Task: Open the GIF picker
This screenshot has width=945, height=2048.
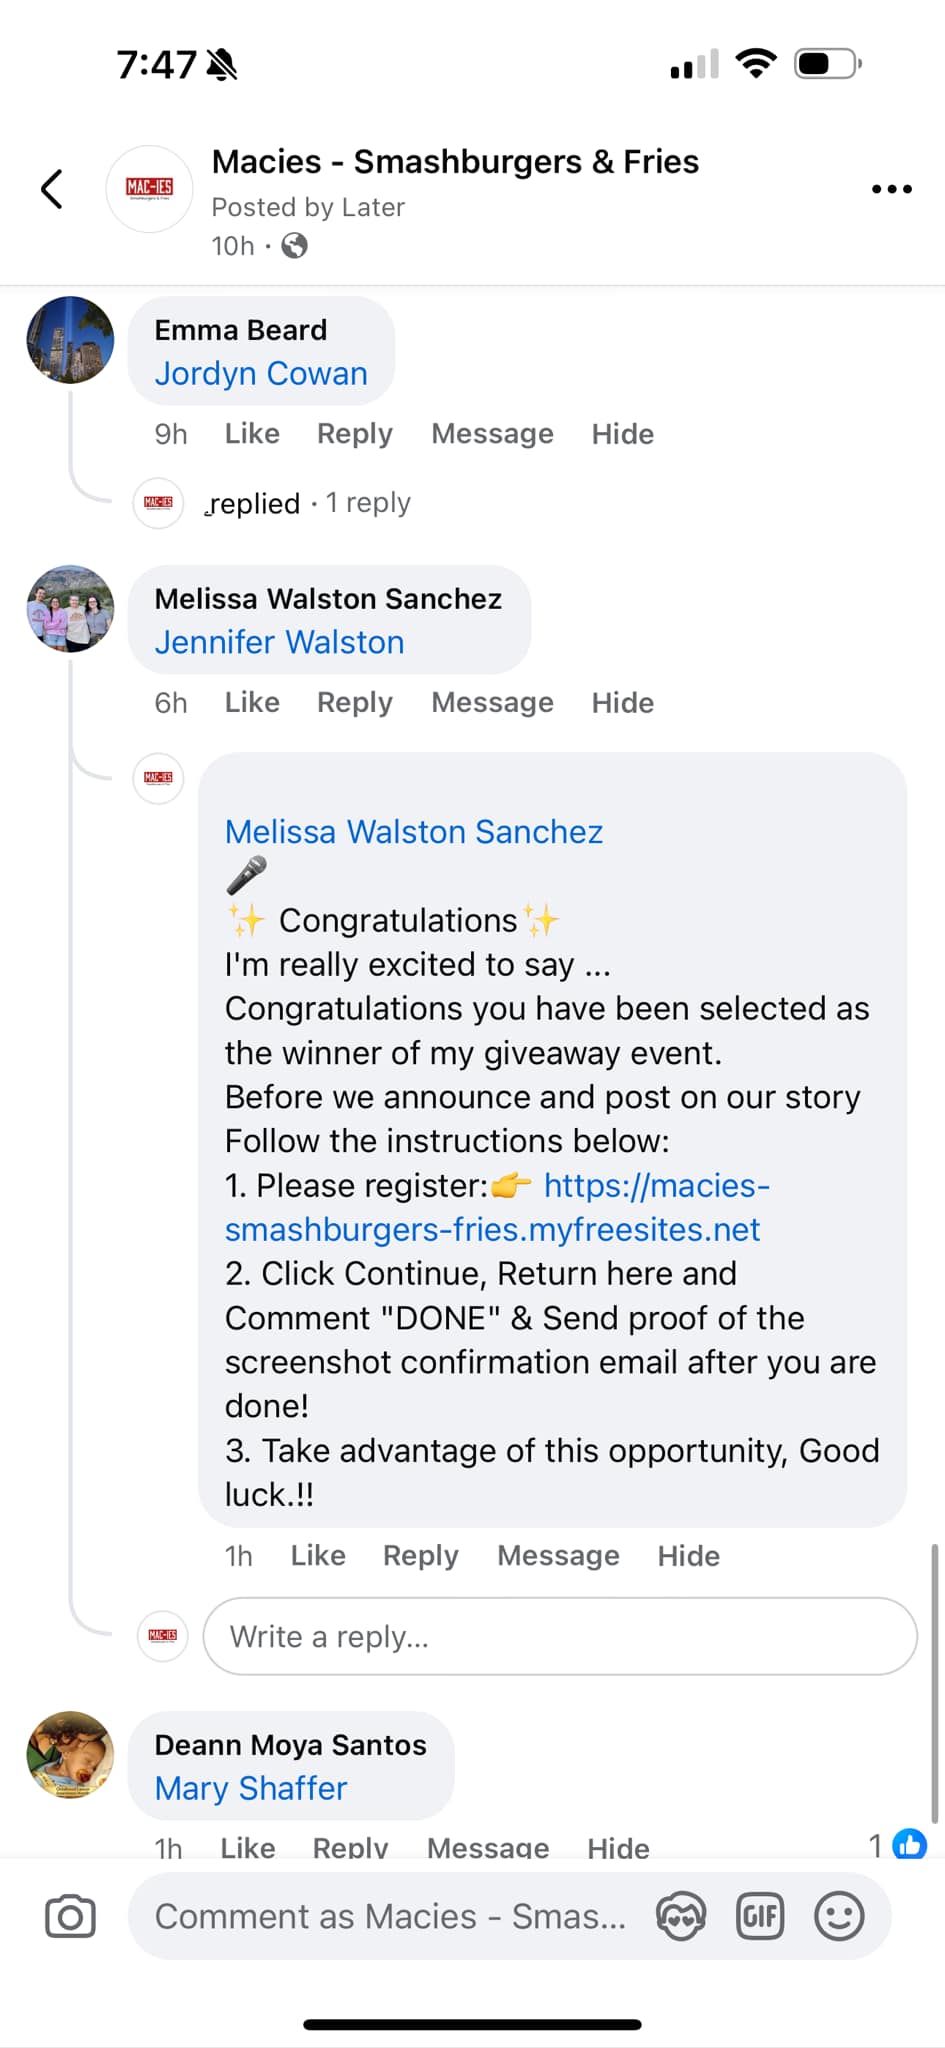Action: click(760, 1916)
